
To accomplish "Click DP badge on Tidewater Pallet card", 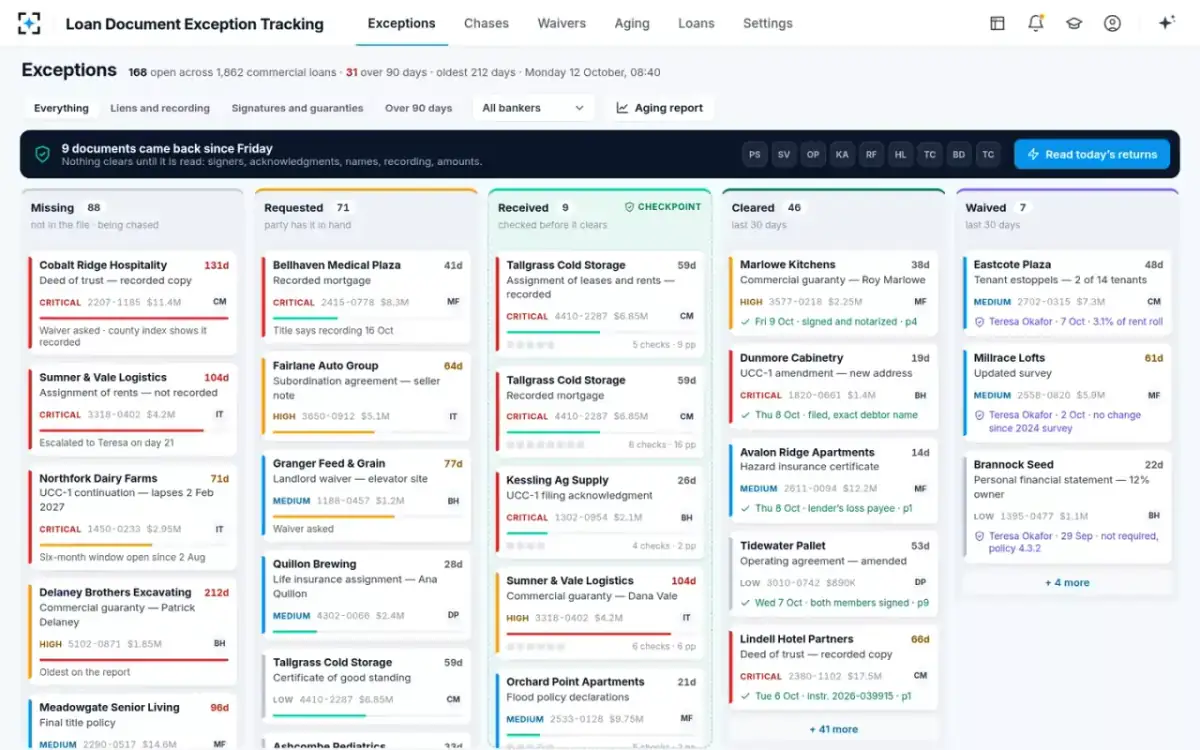I will (920, 582).
